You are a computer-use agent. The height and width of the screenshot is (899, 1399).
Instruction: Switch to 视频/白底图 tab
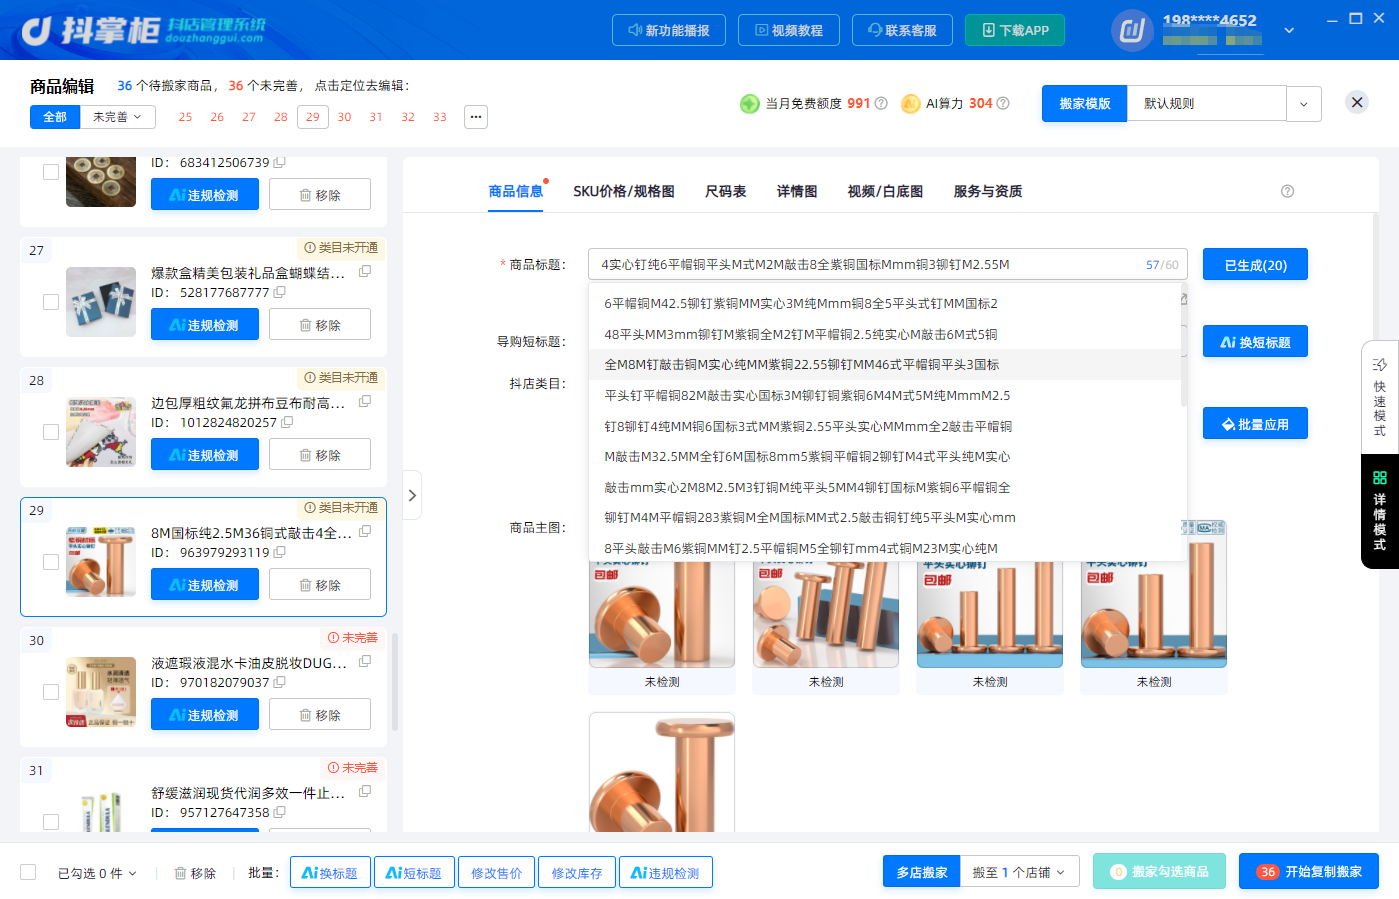885,191
